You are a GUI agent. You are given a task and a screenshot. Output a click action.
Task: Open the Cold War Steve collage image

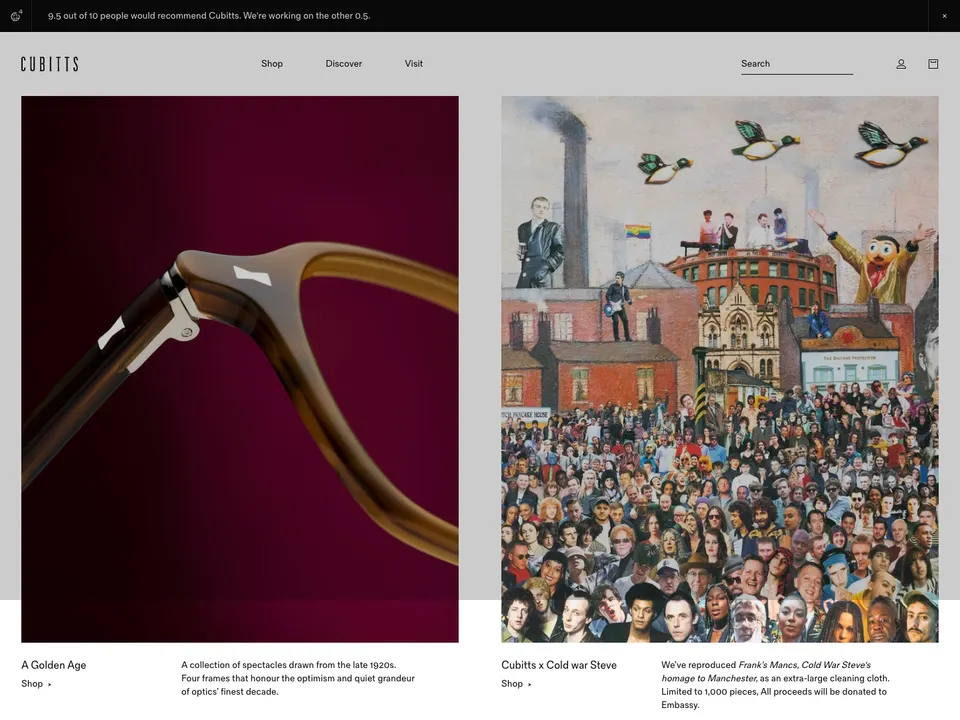pyautogui.click(x=719, y=369)
